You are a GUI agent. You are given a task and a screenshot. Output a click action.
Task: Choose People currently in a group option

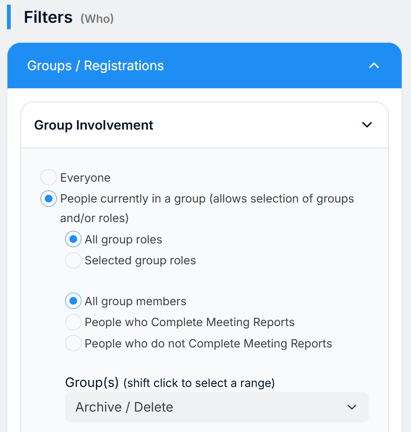point(48,199)
